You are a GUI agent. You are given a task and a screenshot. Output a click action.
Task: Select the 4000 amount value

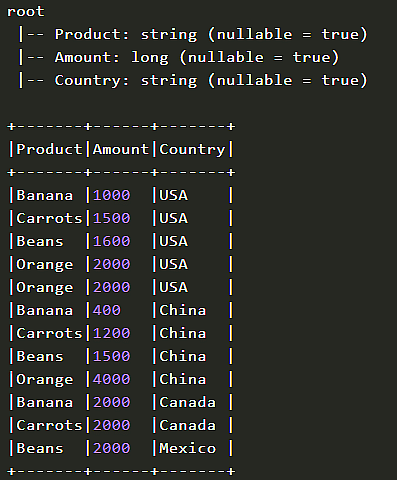[111, 379]
